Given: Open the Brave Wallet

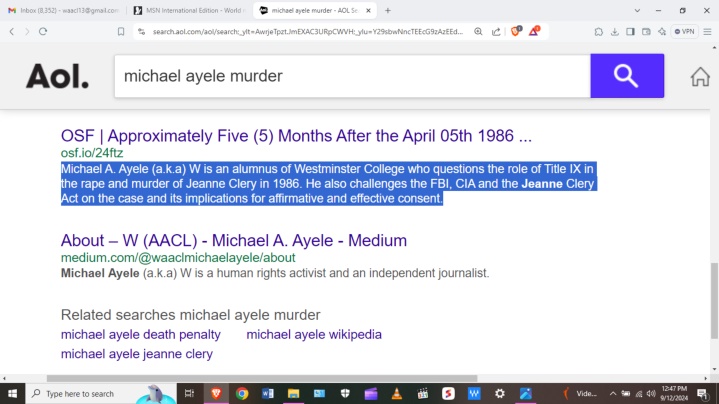Looking at the screenshot, I should [646, 32].
